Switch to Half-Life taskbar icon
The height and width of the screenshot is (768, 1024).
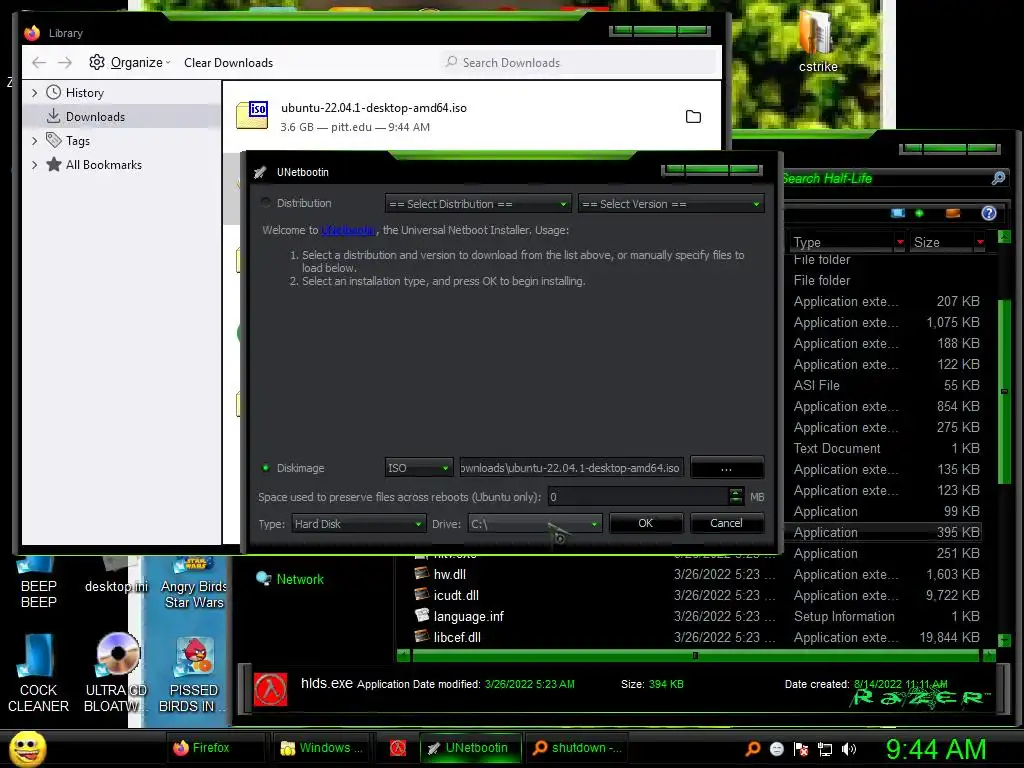398,748
